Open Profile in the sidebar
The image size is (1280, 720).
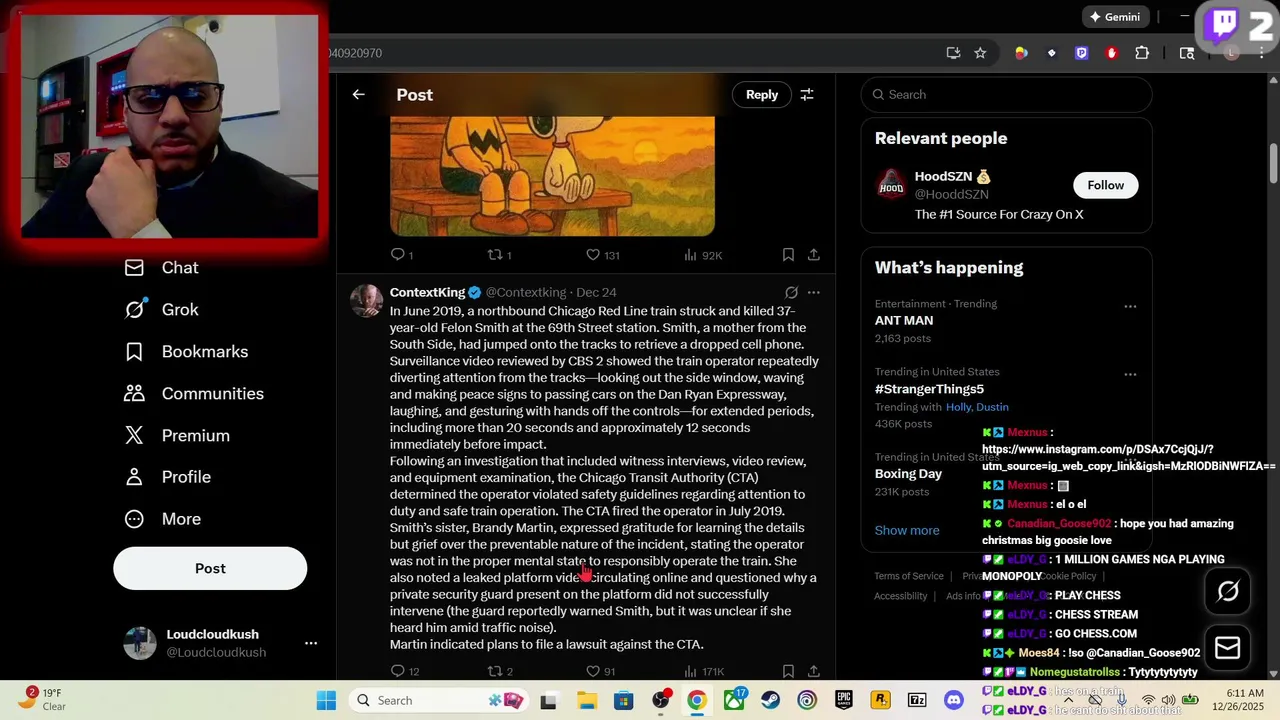tap(167, 477)
